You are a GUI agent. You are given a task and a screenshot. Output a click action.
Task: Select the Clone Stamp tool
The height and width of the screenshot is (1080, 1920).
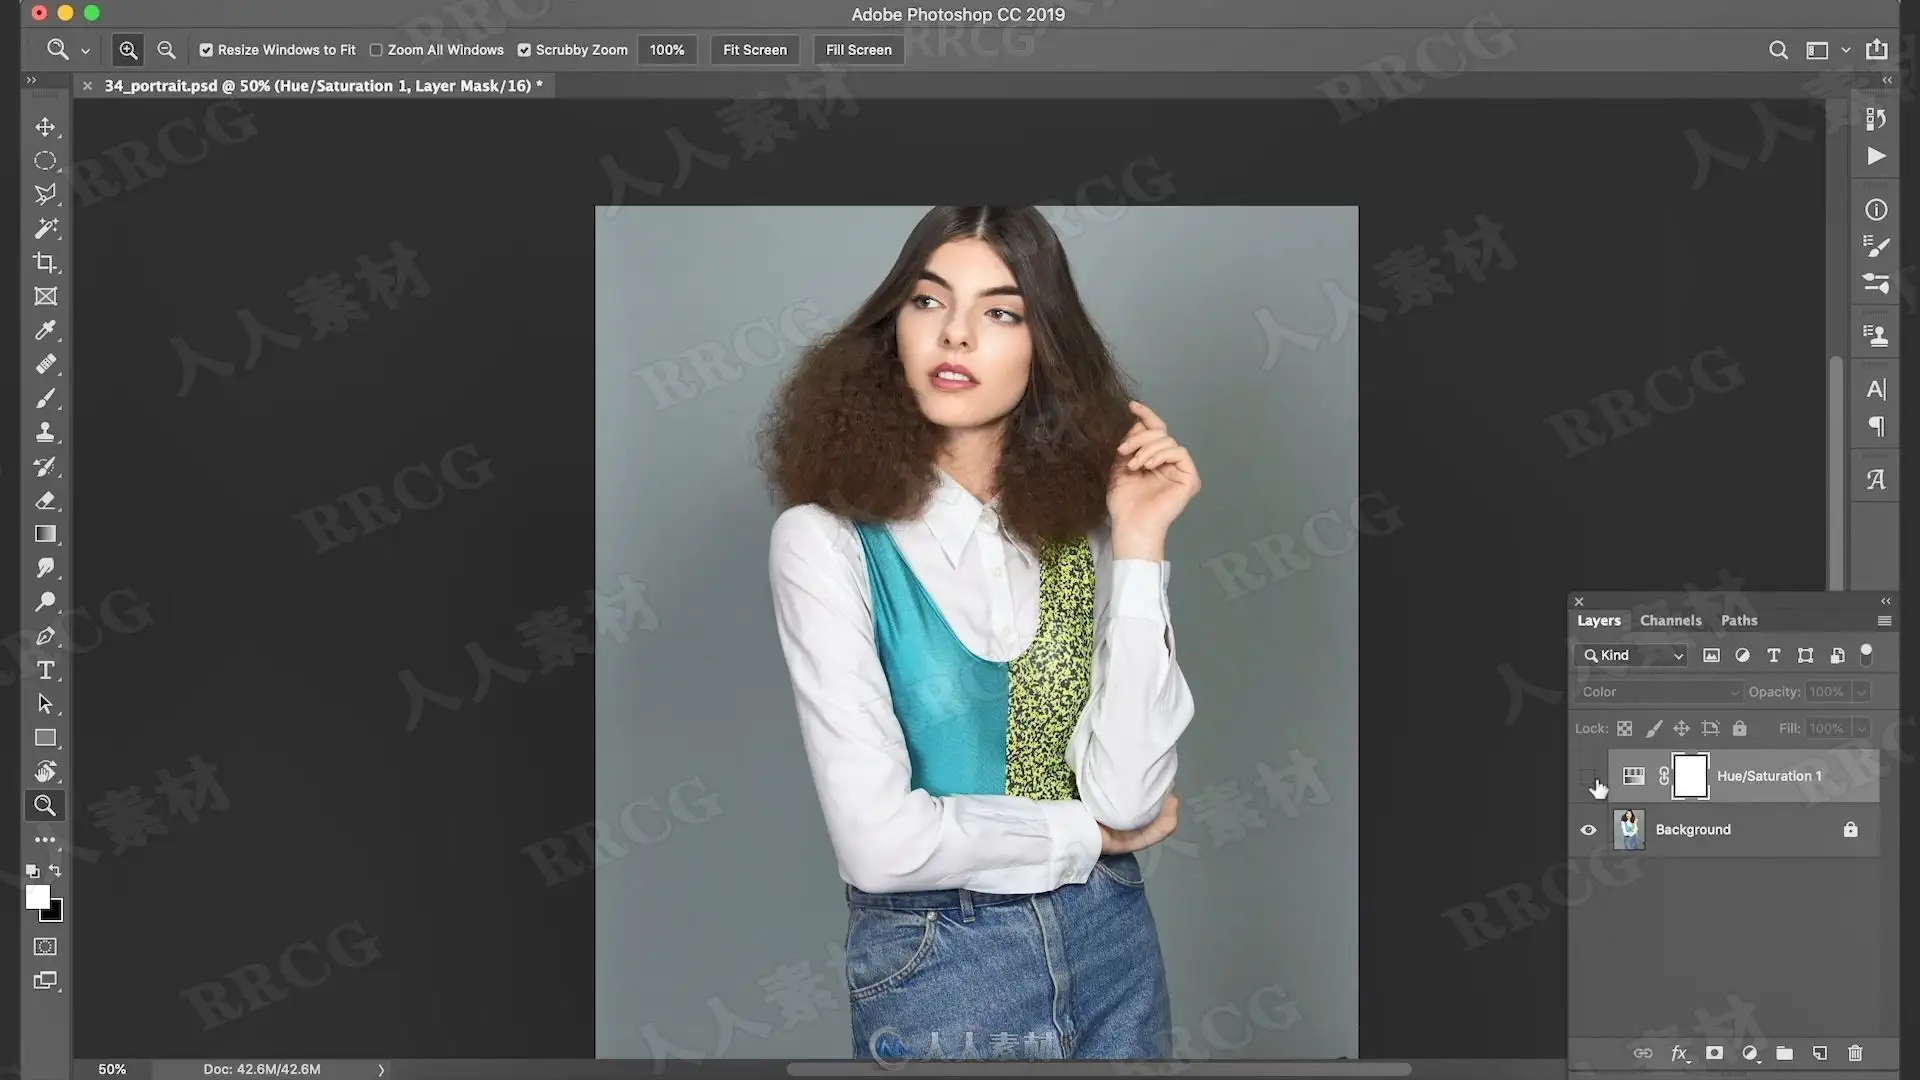point(45,433)
